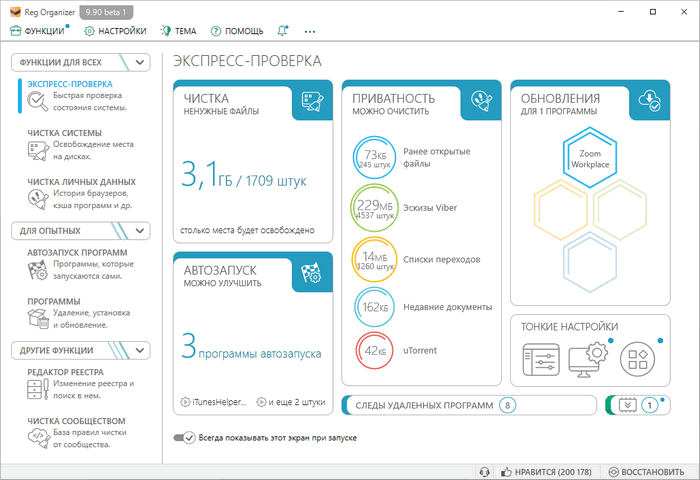
Task: Click the 1 counter badge at bottom right
Action: [x=650, y=405]
